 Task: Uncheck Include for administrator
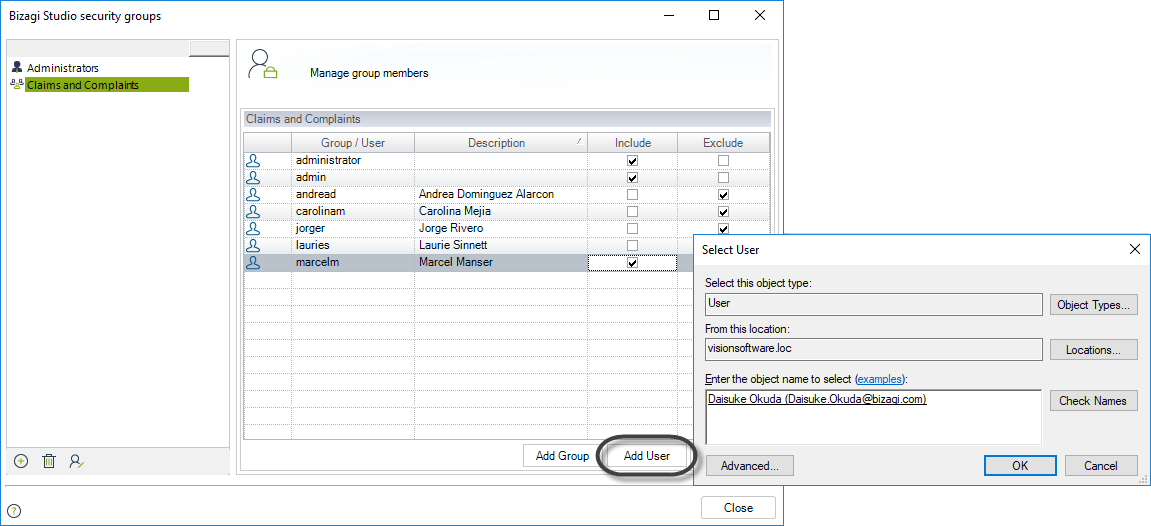coord(633,160)
